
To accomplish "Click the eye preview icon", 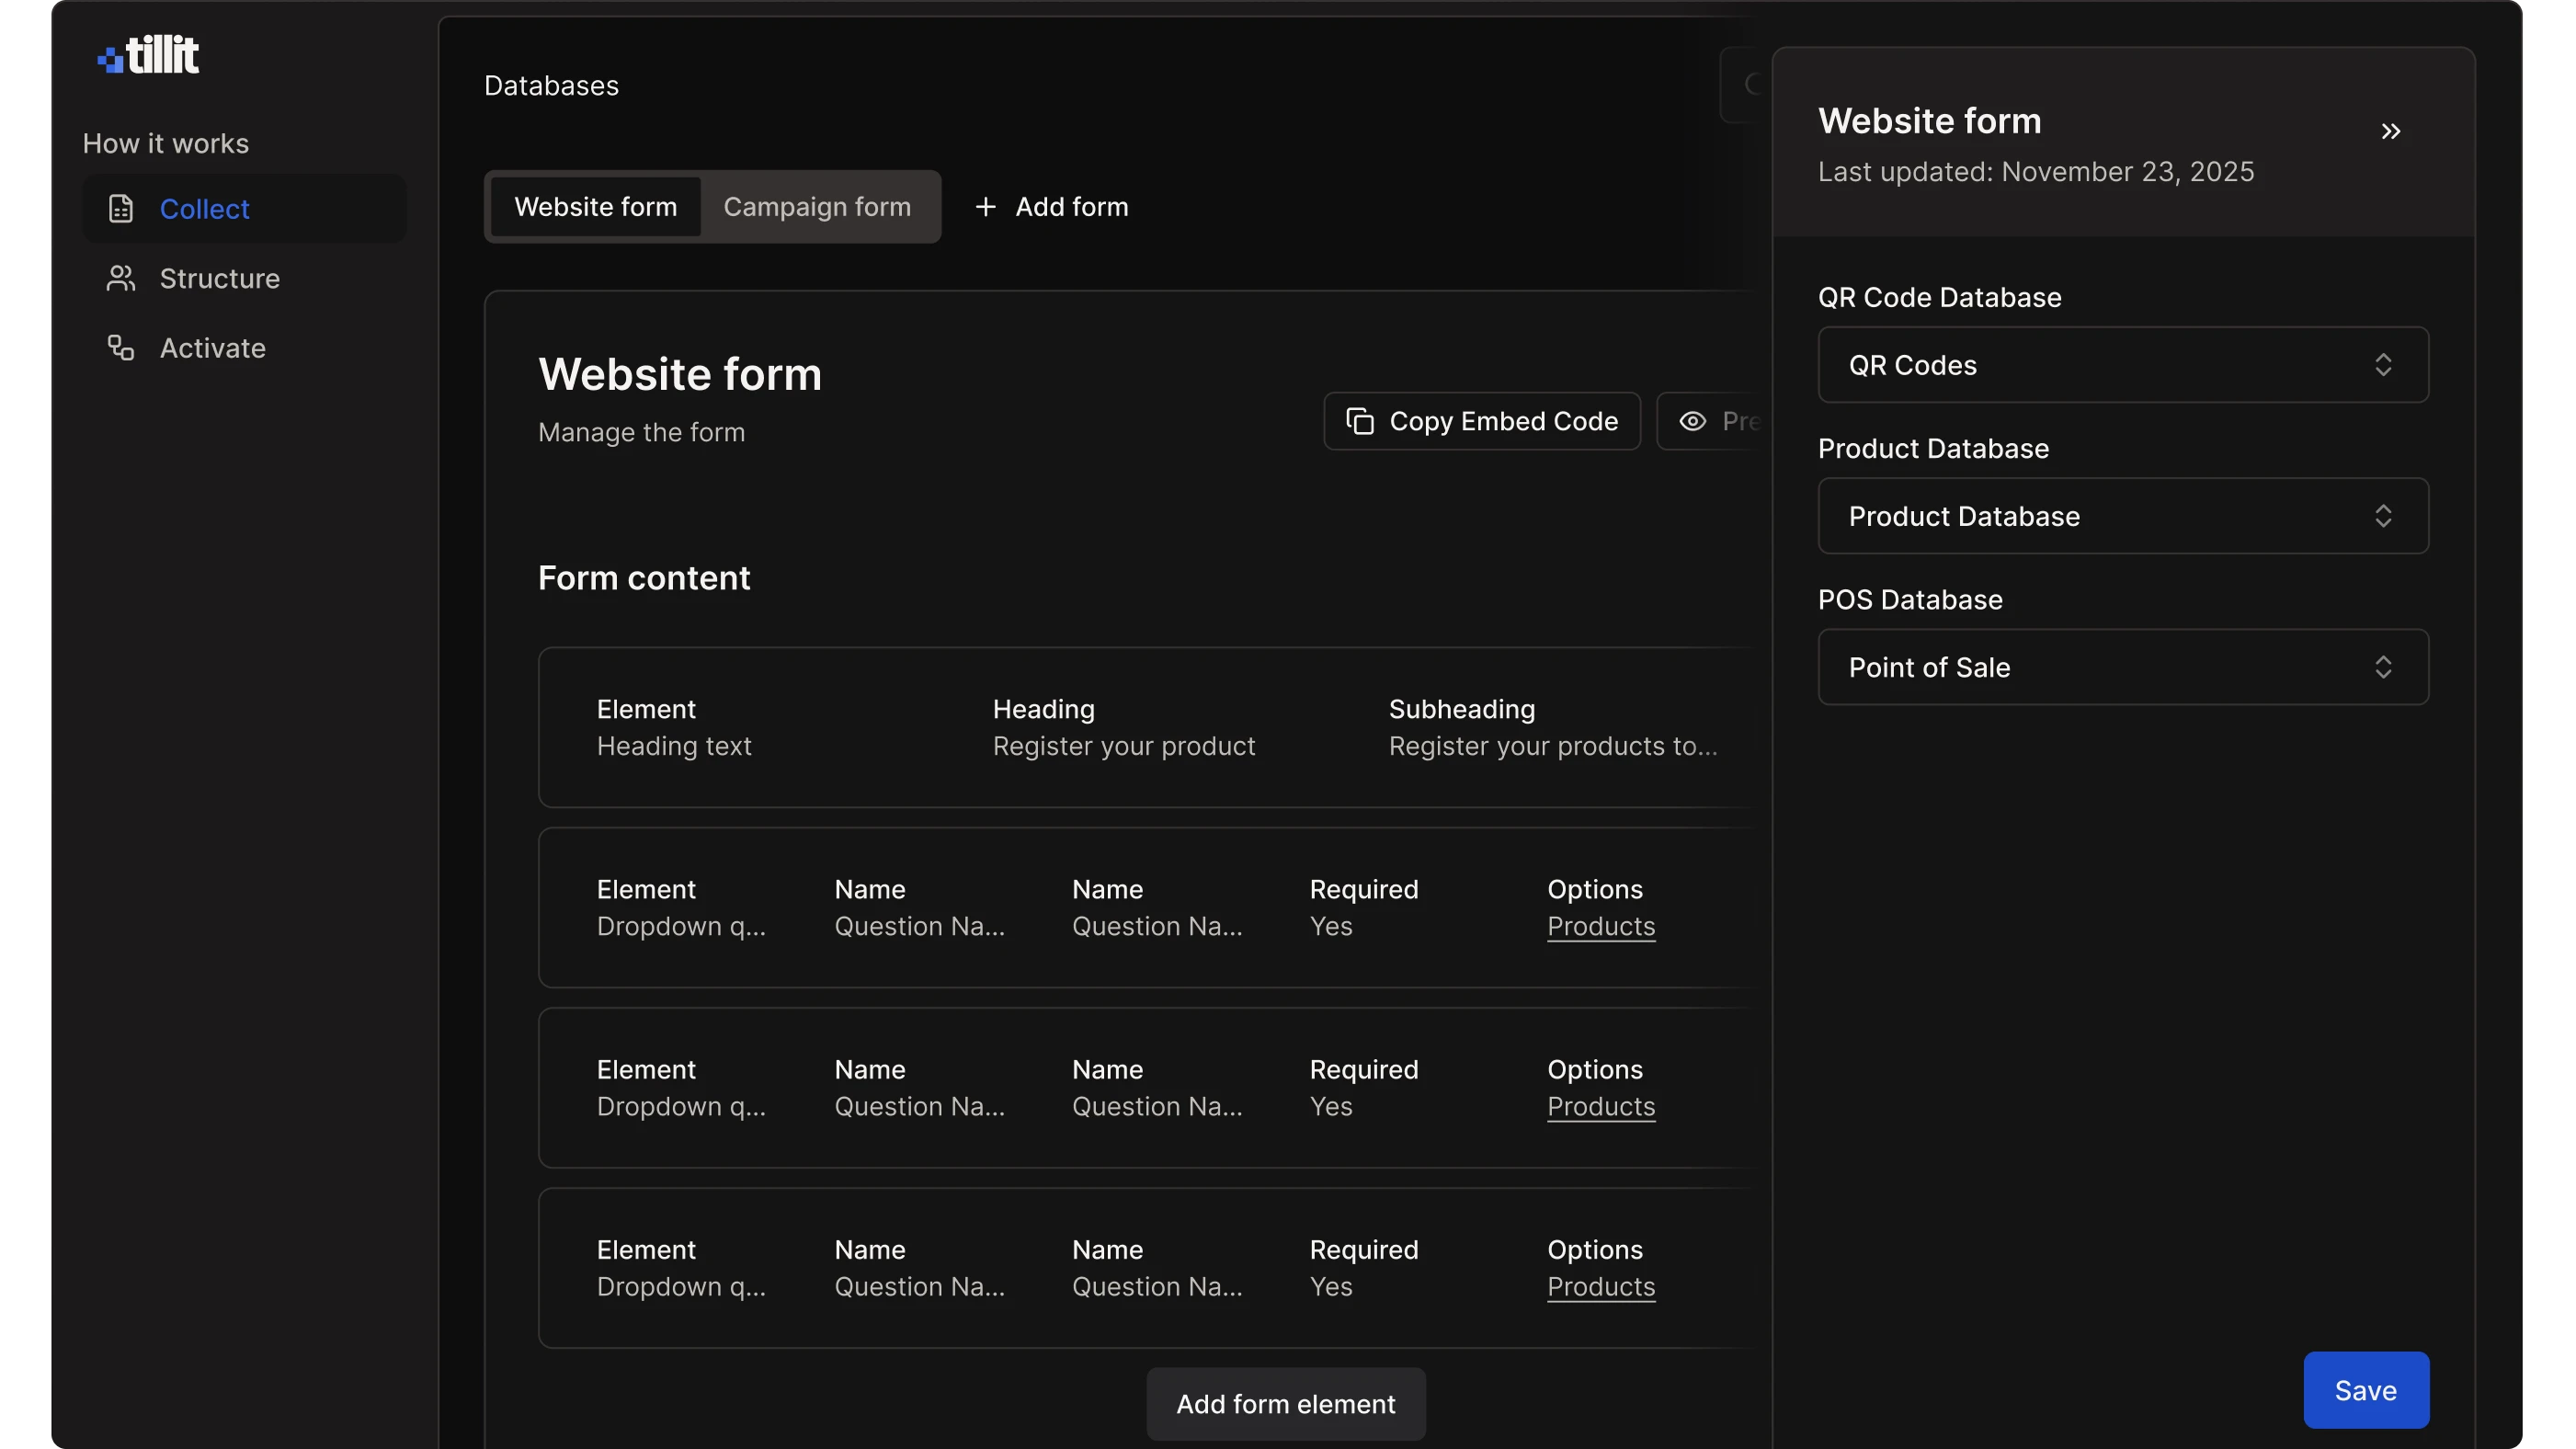I will (1692, 421).
